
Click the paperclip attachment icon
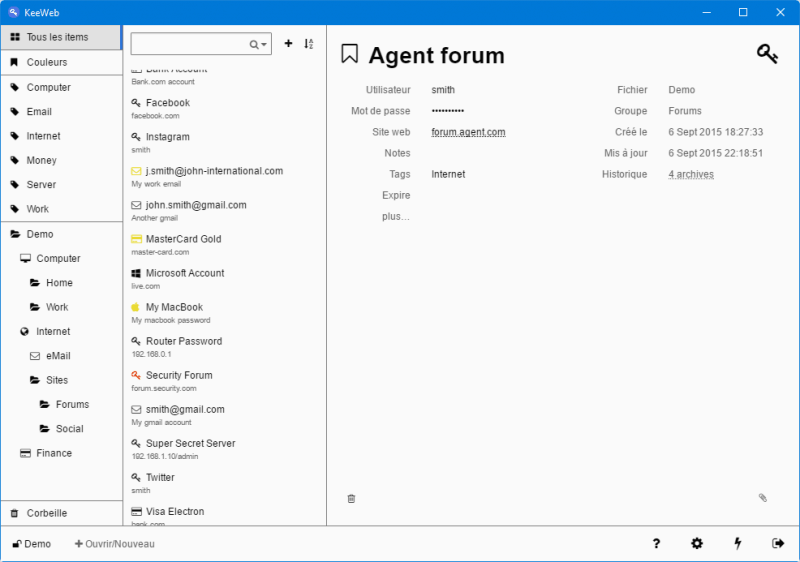click(762, 497)
